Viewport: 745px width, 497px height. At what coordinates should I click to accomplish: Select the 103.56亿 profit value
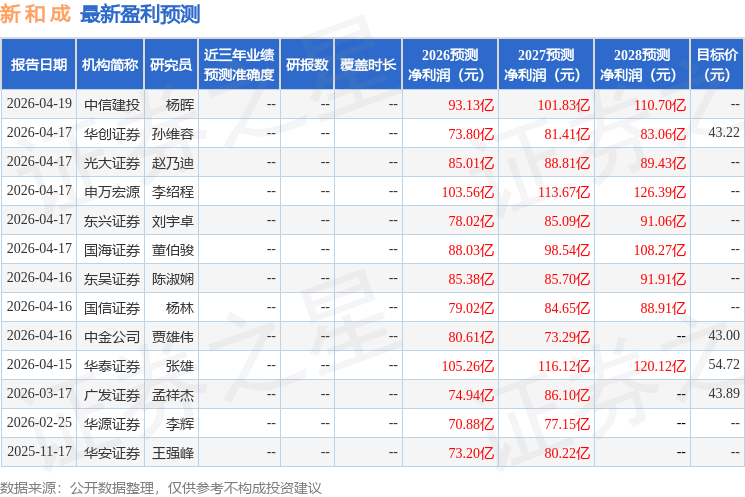(x=468, y=192)
